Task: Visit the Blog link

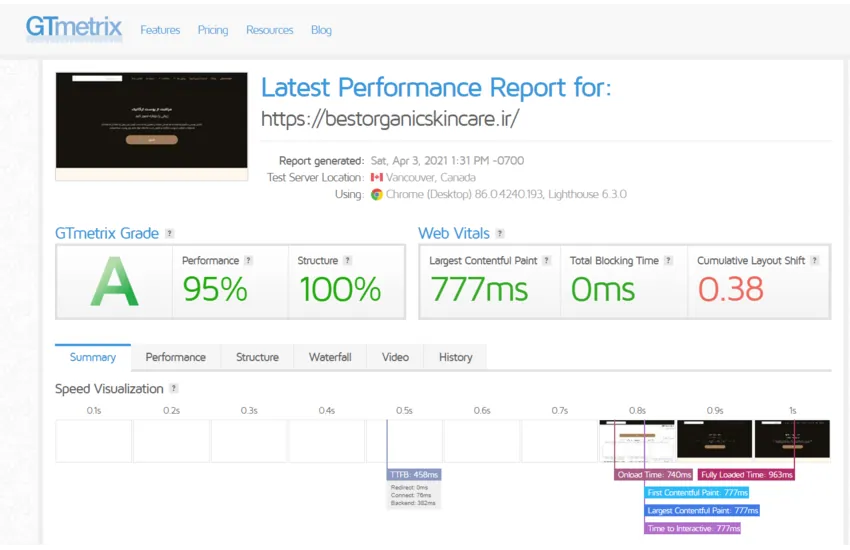Action: [321, 30]
